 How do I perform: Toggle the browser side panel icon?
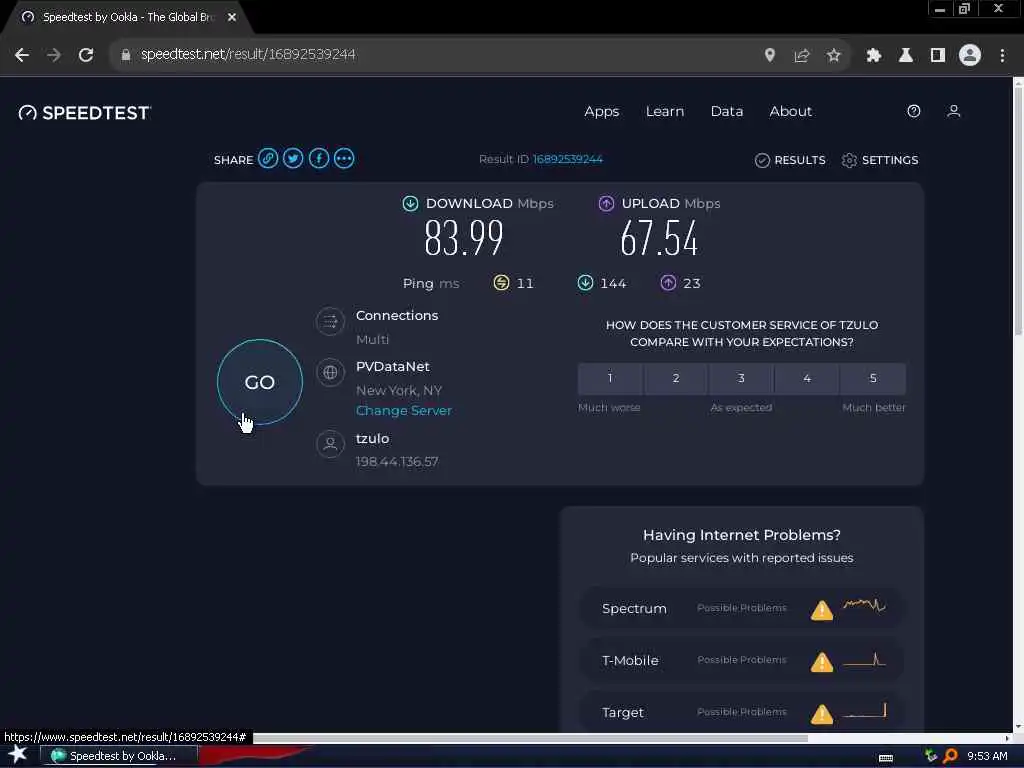[938, 56]
